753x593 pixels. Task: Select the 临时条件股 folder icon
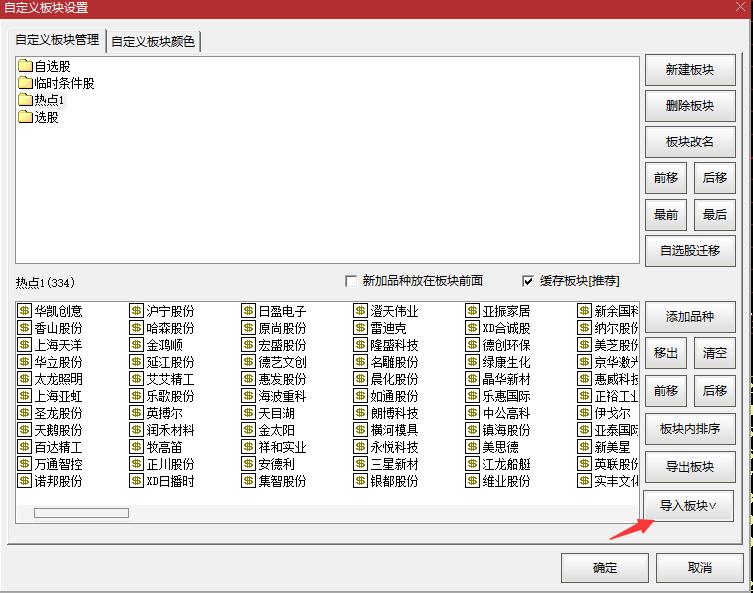pyautogui.click(x=25, y=83)
